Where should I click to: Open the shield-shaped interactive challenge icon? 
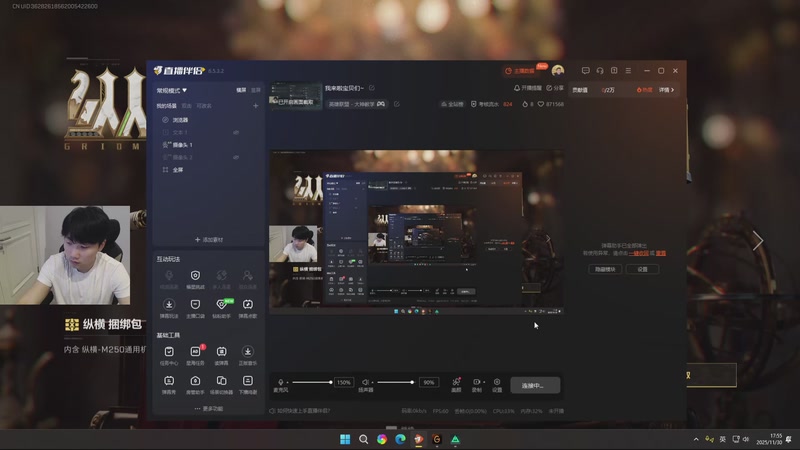coord(195,279)
